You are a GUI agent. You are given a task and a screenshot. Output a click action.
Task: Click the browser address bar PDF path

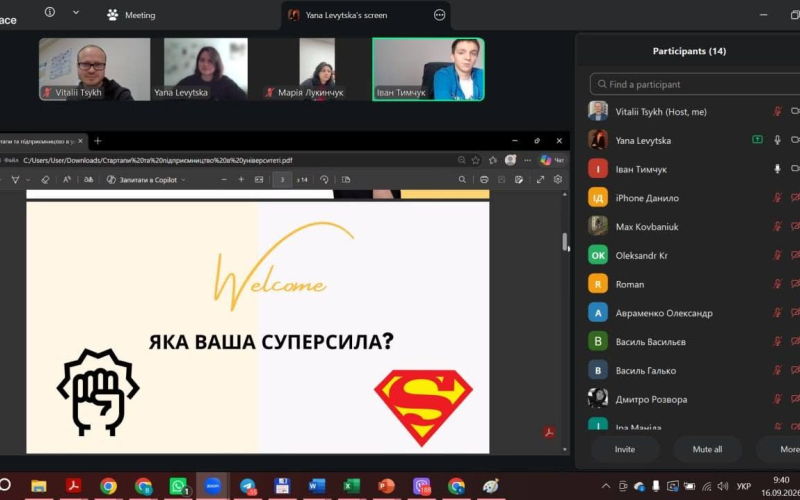[158, 160]
